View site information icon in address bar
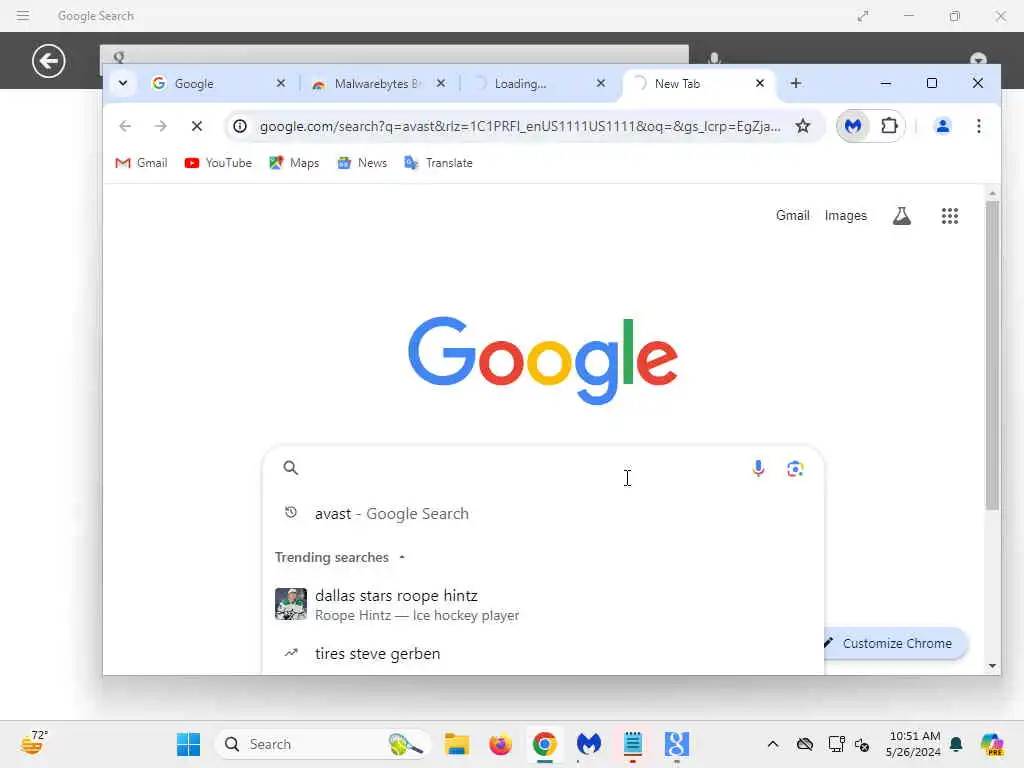 [240, 126]
